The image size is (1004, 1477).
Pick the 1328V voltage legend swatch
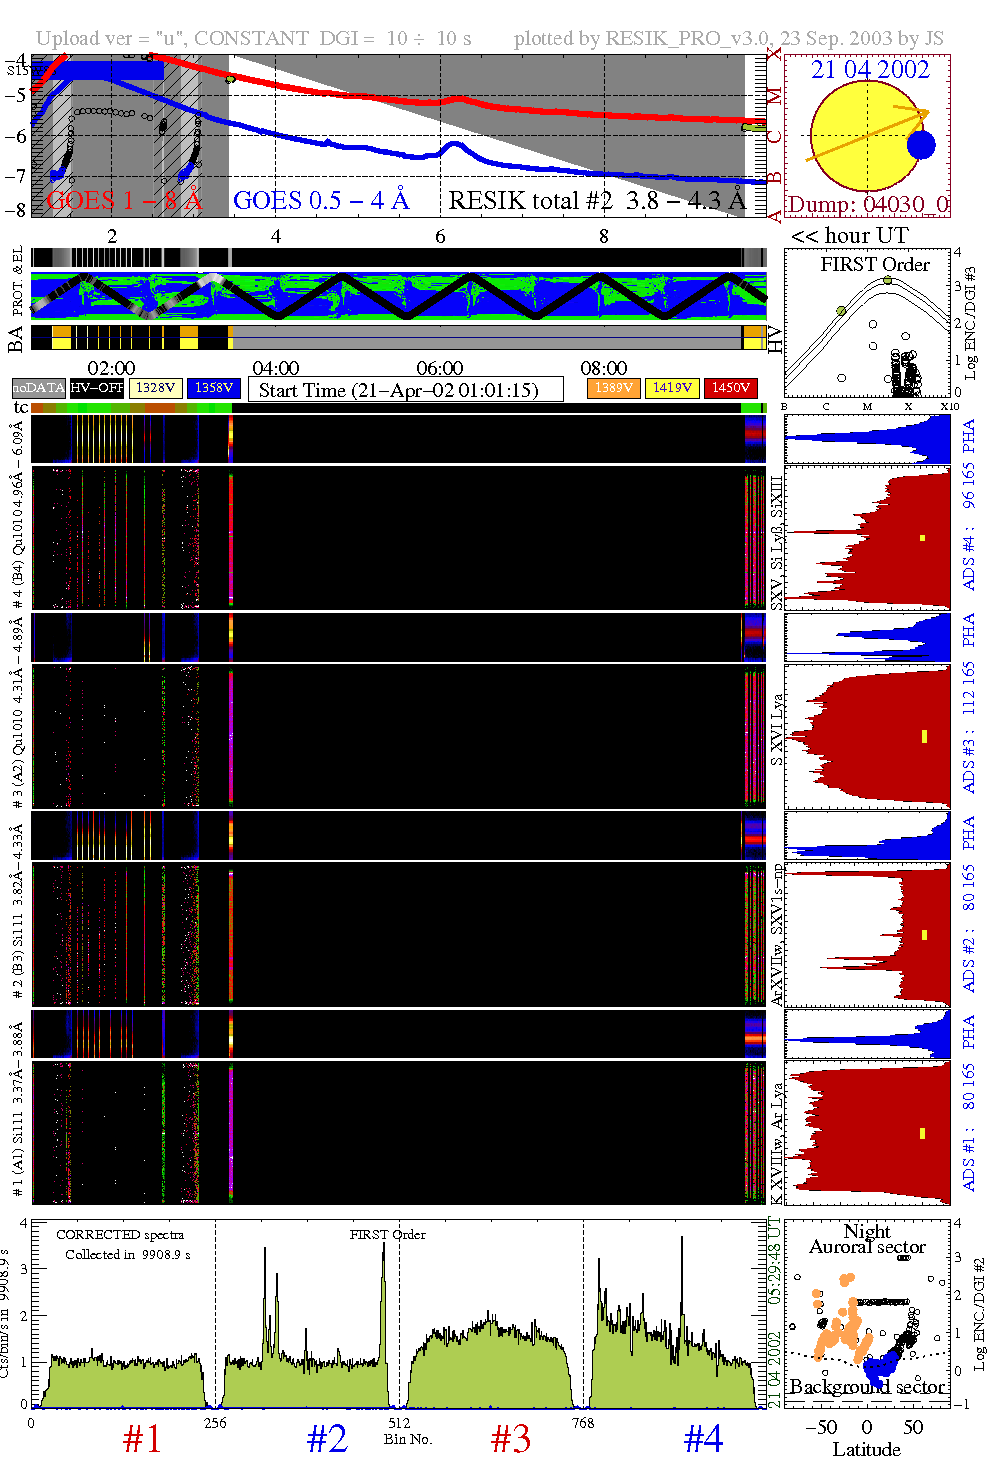(x=156, y=388)
